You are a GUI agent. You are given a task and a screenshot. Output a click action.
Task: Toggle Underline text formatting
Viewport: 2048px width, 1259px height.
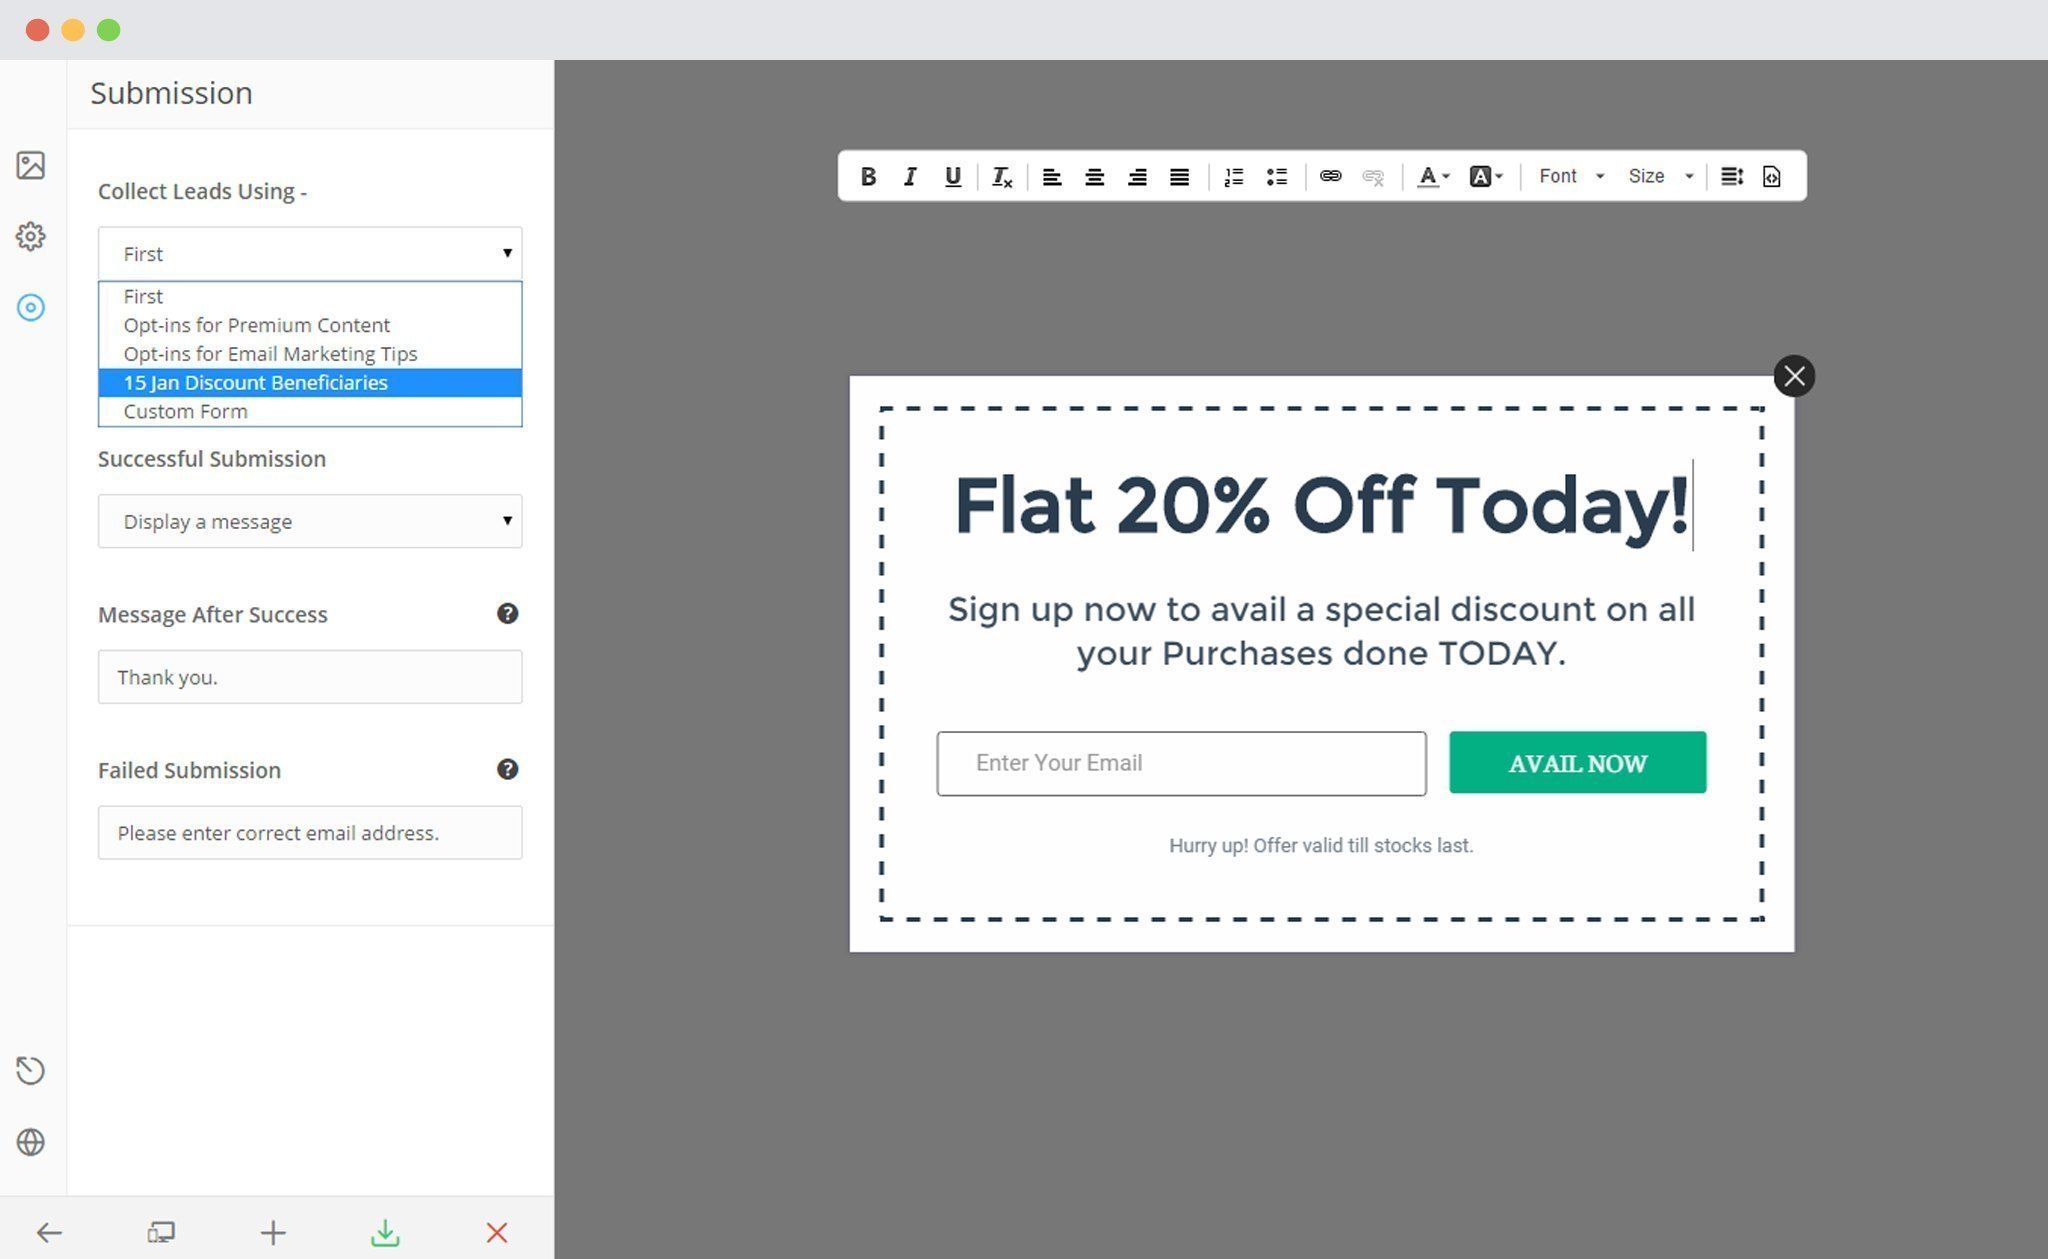[x=953, y=177]
